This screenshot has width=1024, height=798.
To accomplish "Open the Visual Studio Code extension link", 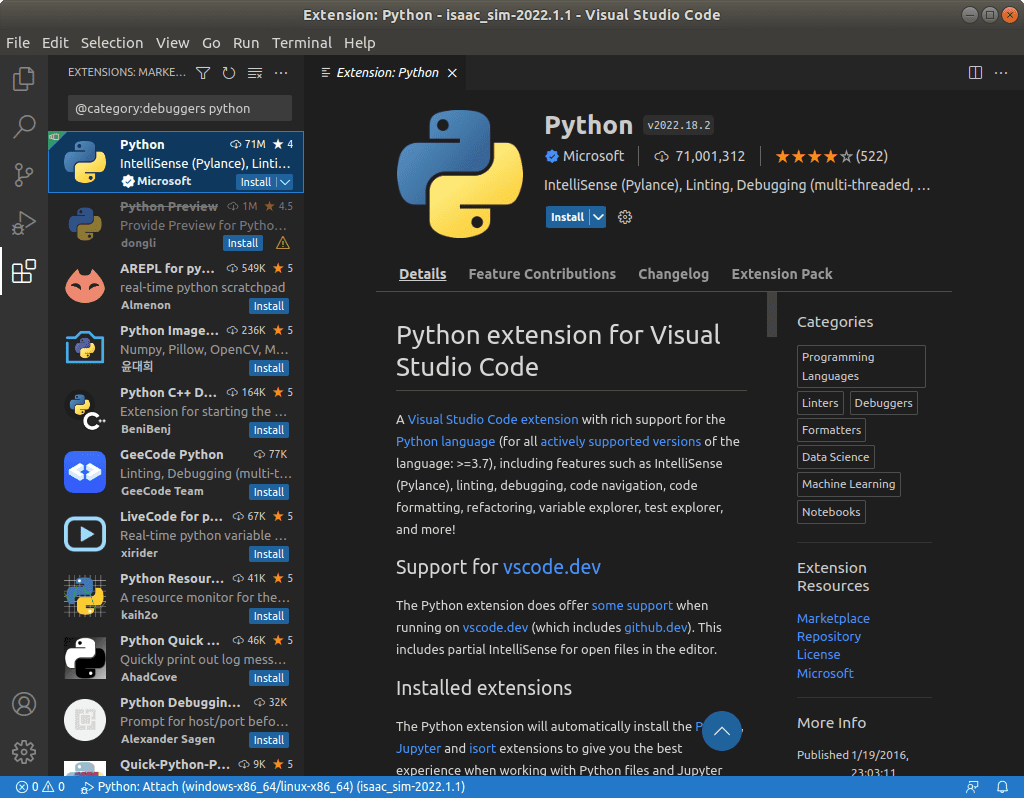I will click(x=493, y=419).
